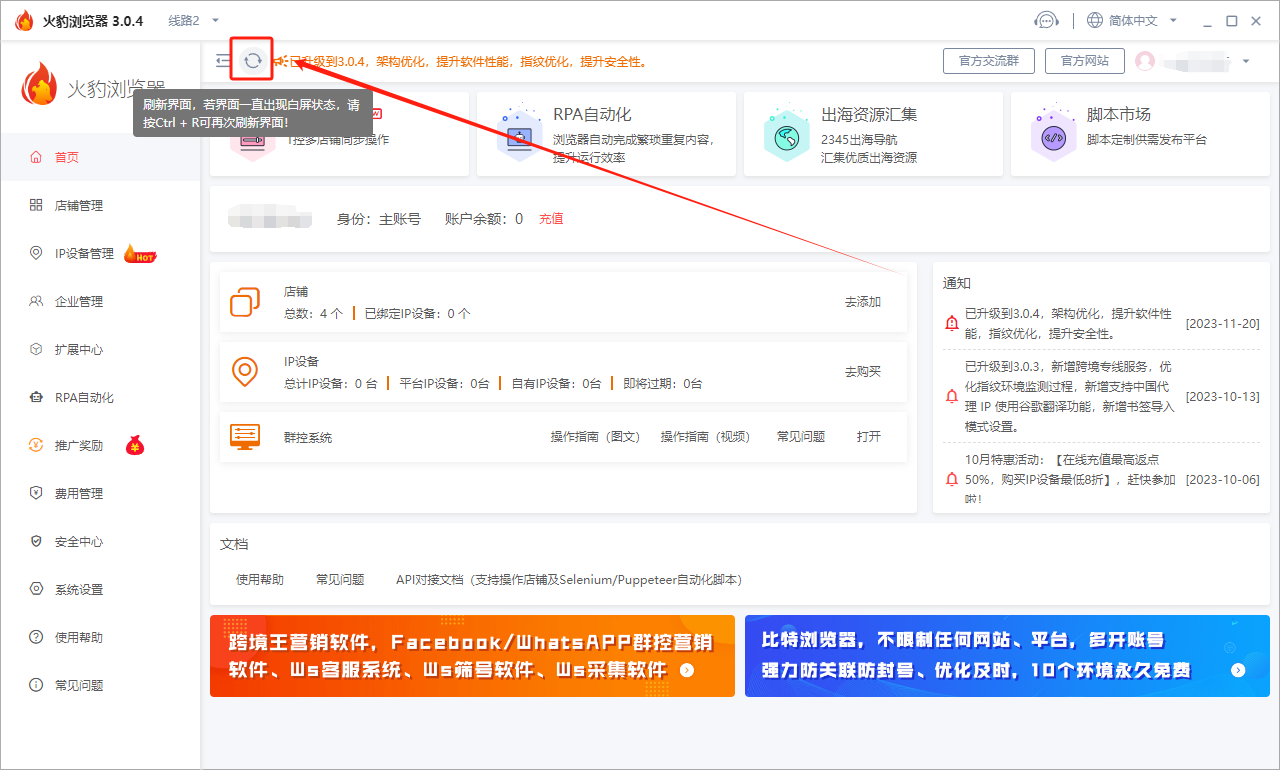1280x770 pixels.
Task: Click the 比特浏览器 banner
Action: [1007, 656]
